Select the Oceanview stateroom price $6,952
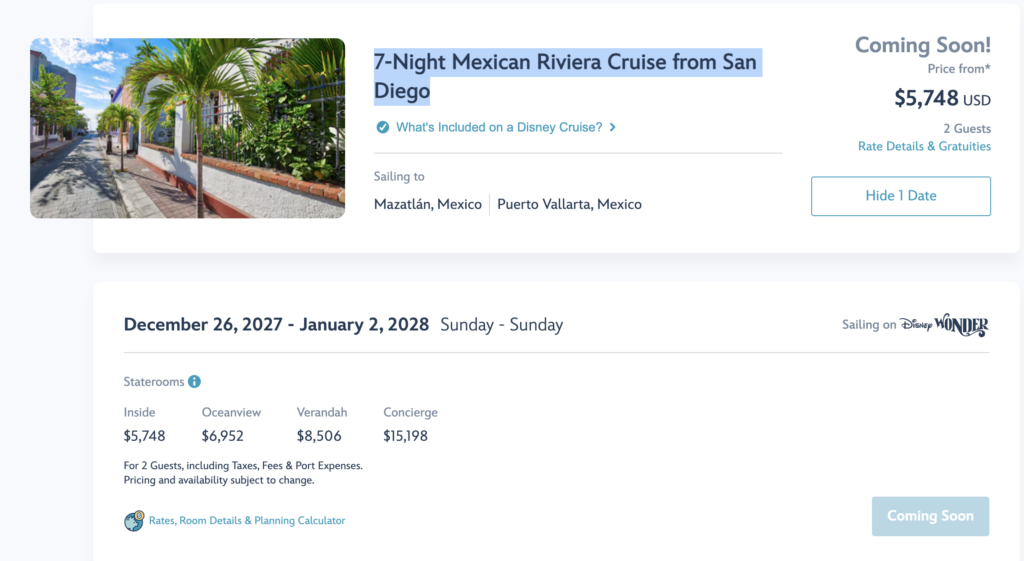This screenshot has width=1024, height=561. click(223, 436)
